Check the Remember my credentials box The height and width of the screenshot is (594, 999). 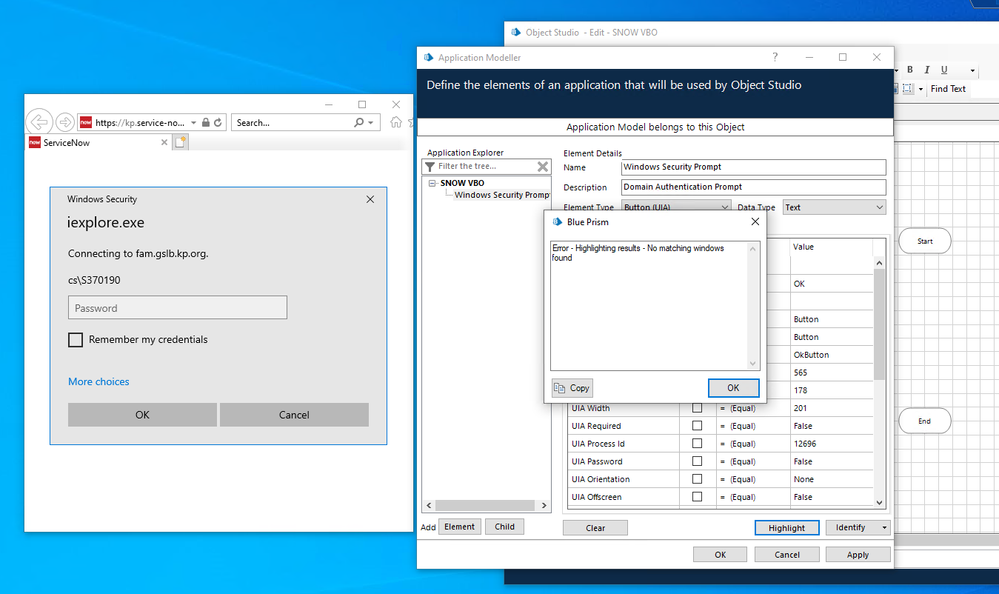pyautogui.click(x=76, y=340)
